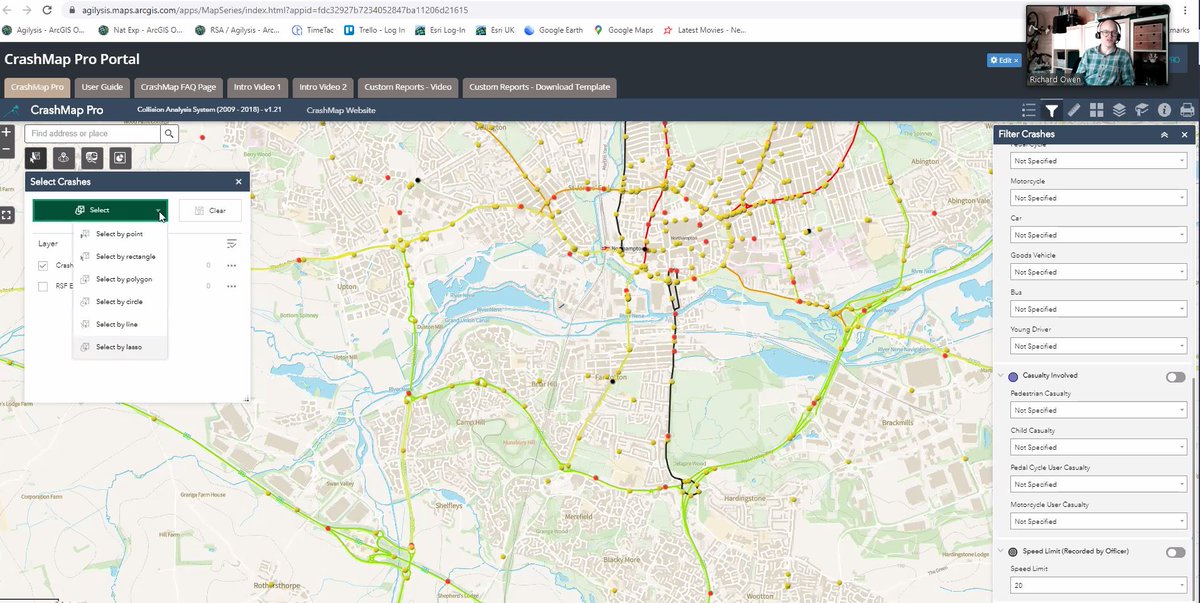This screenshot has height=603, width=1200.
Task: Click the blue Edit button
Action: tap(1003, 60)
